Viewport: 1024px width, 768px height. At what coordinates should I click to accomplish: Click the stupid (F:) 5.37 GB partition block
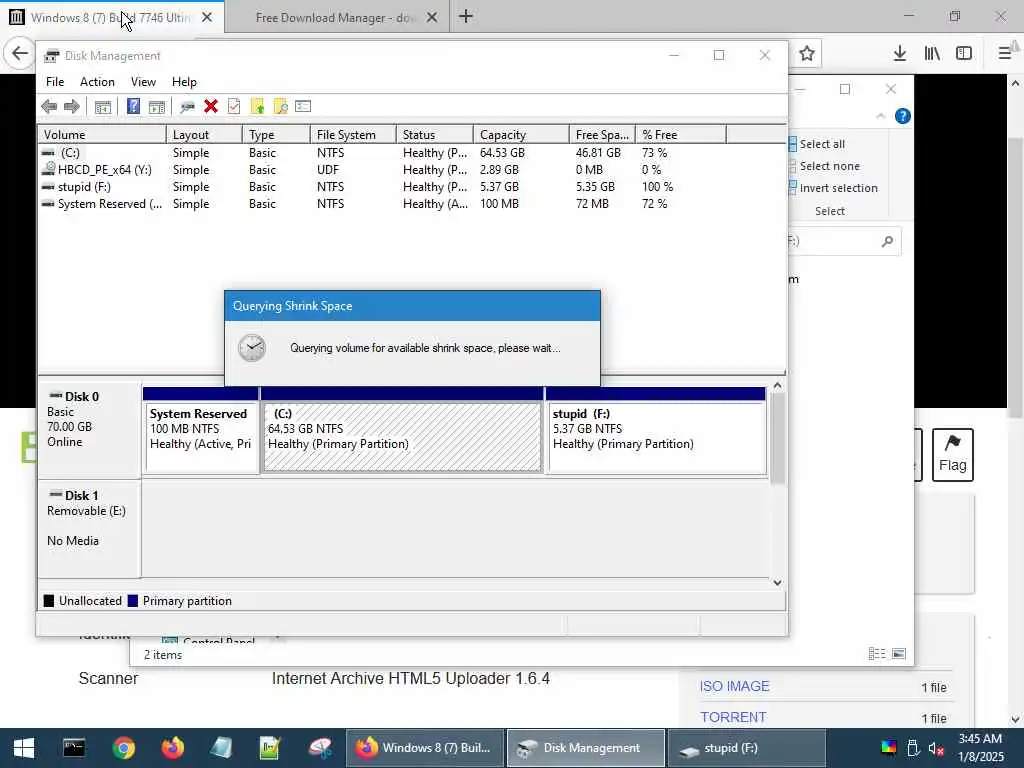pos(656,429)
